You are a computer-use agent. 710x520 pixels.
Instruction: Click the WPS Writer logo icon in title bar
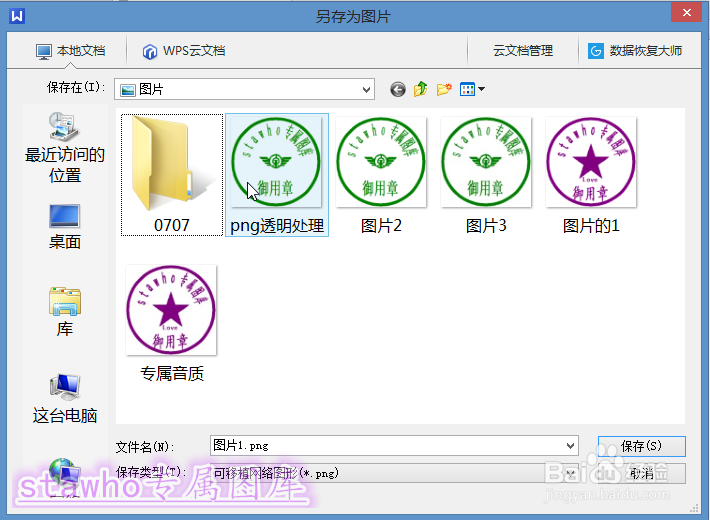(x=17, y=16)
